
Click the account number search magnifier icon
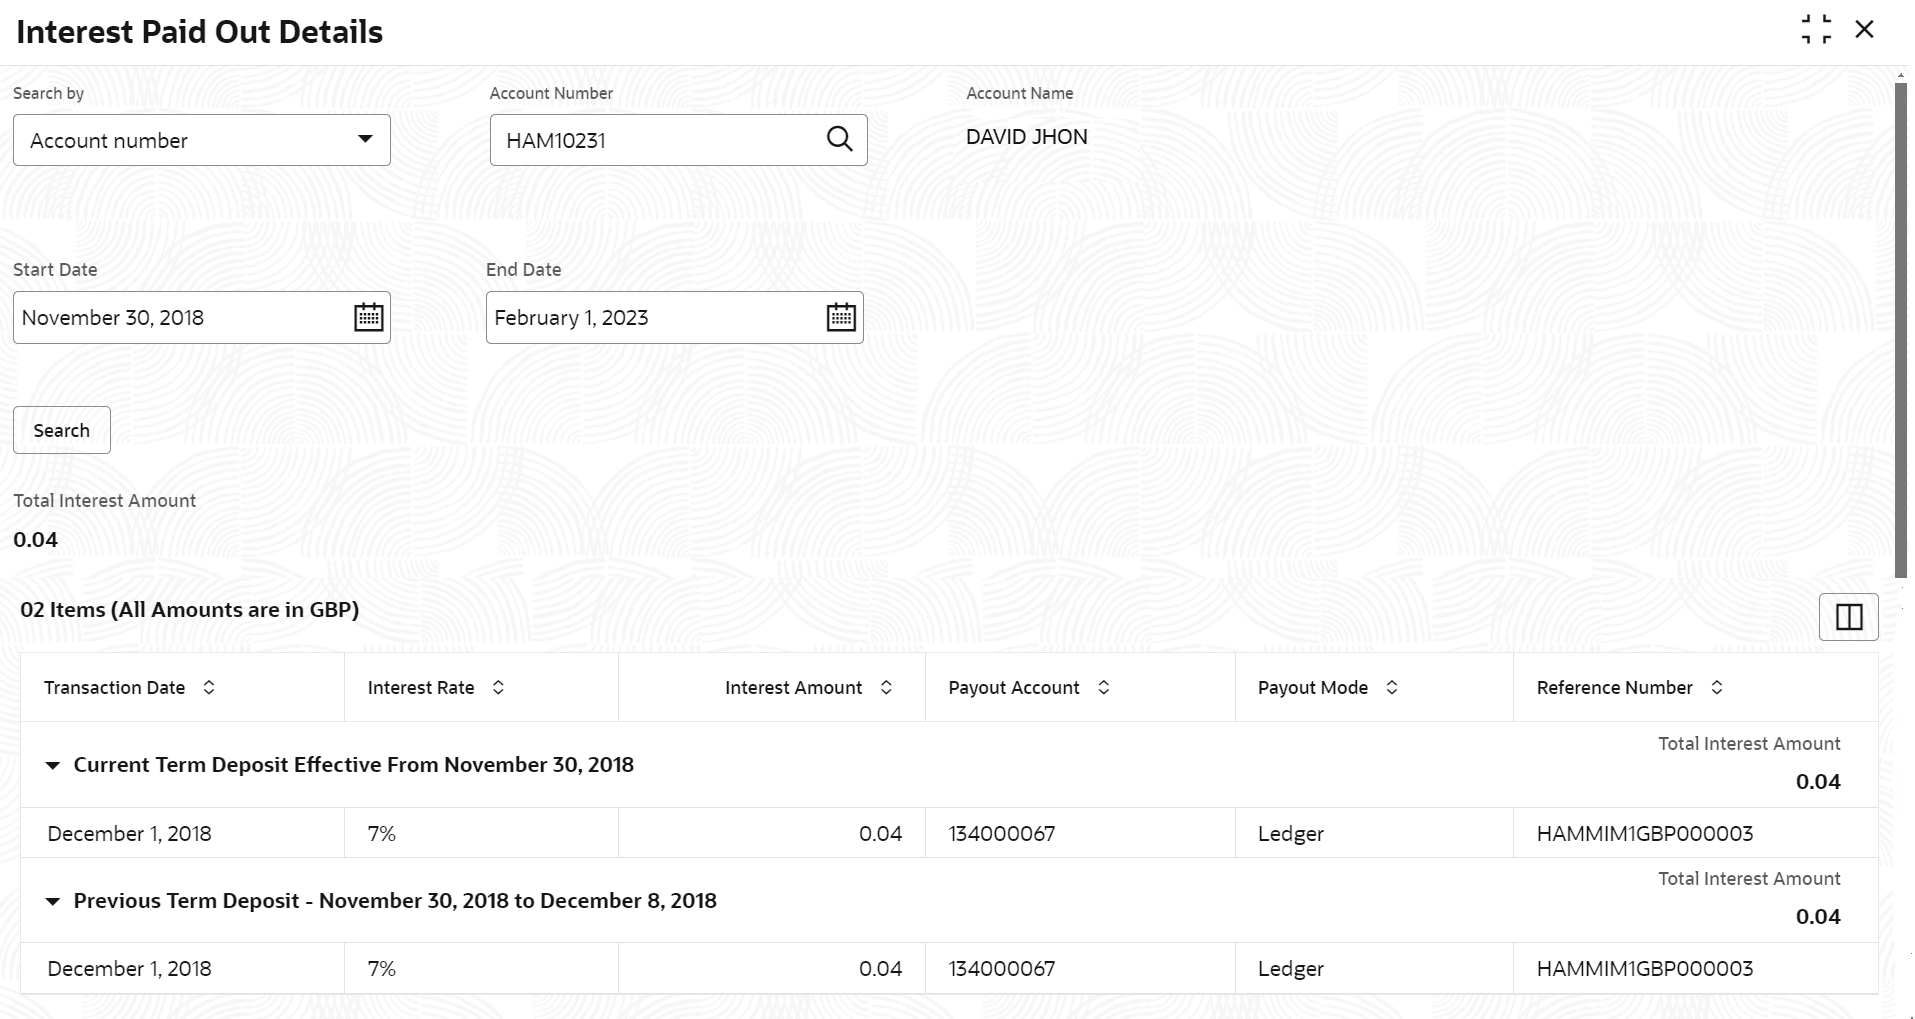coord(840,139)
